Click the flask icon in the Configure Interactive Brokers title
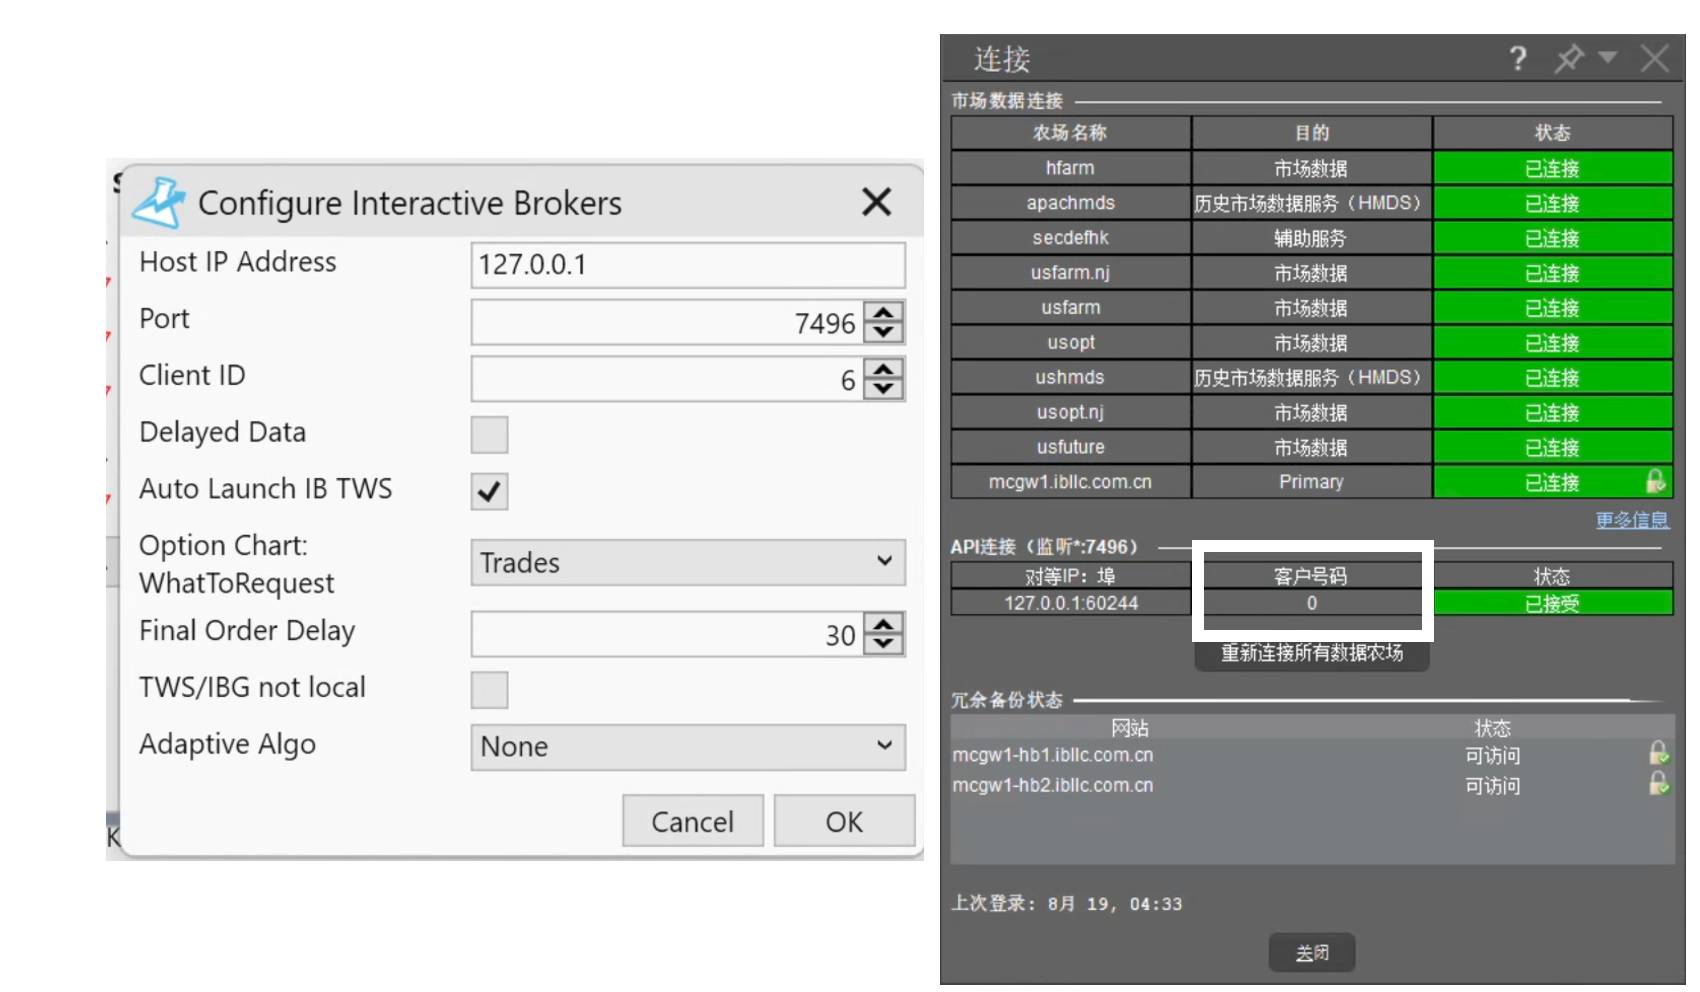This screenshot has width=1700, height=992. pos(160,203)
